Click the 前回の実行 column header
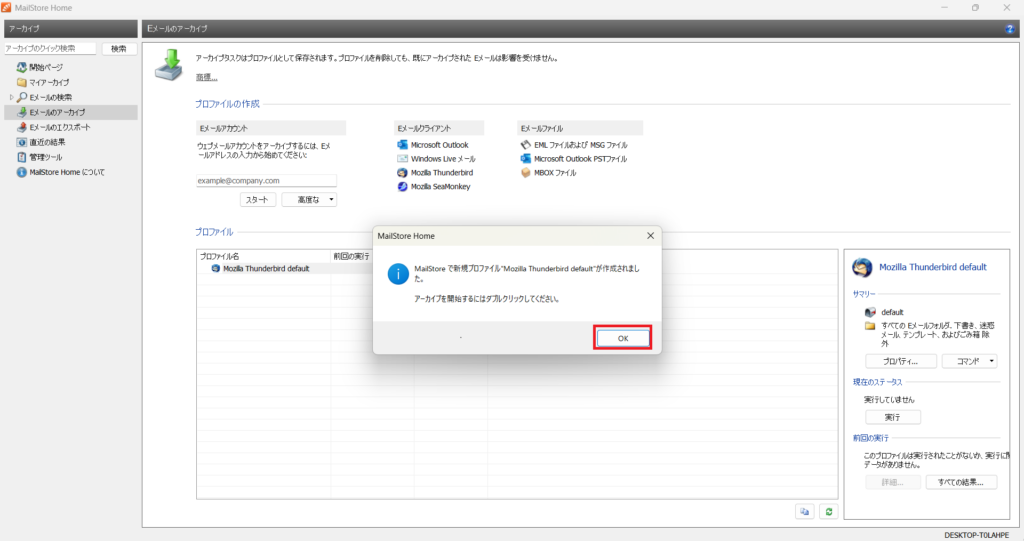This screenshot has height=541, width=1024. pyautogui.click(x=351, y=256)
